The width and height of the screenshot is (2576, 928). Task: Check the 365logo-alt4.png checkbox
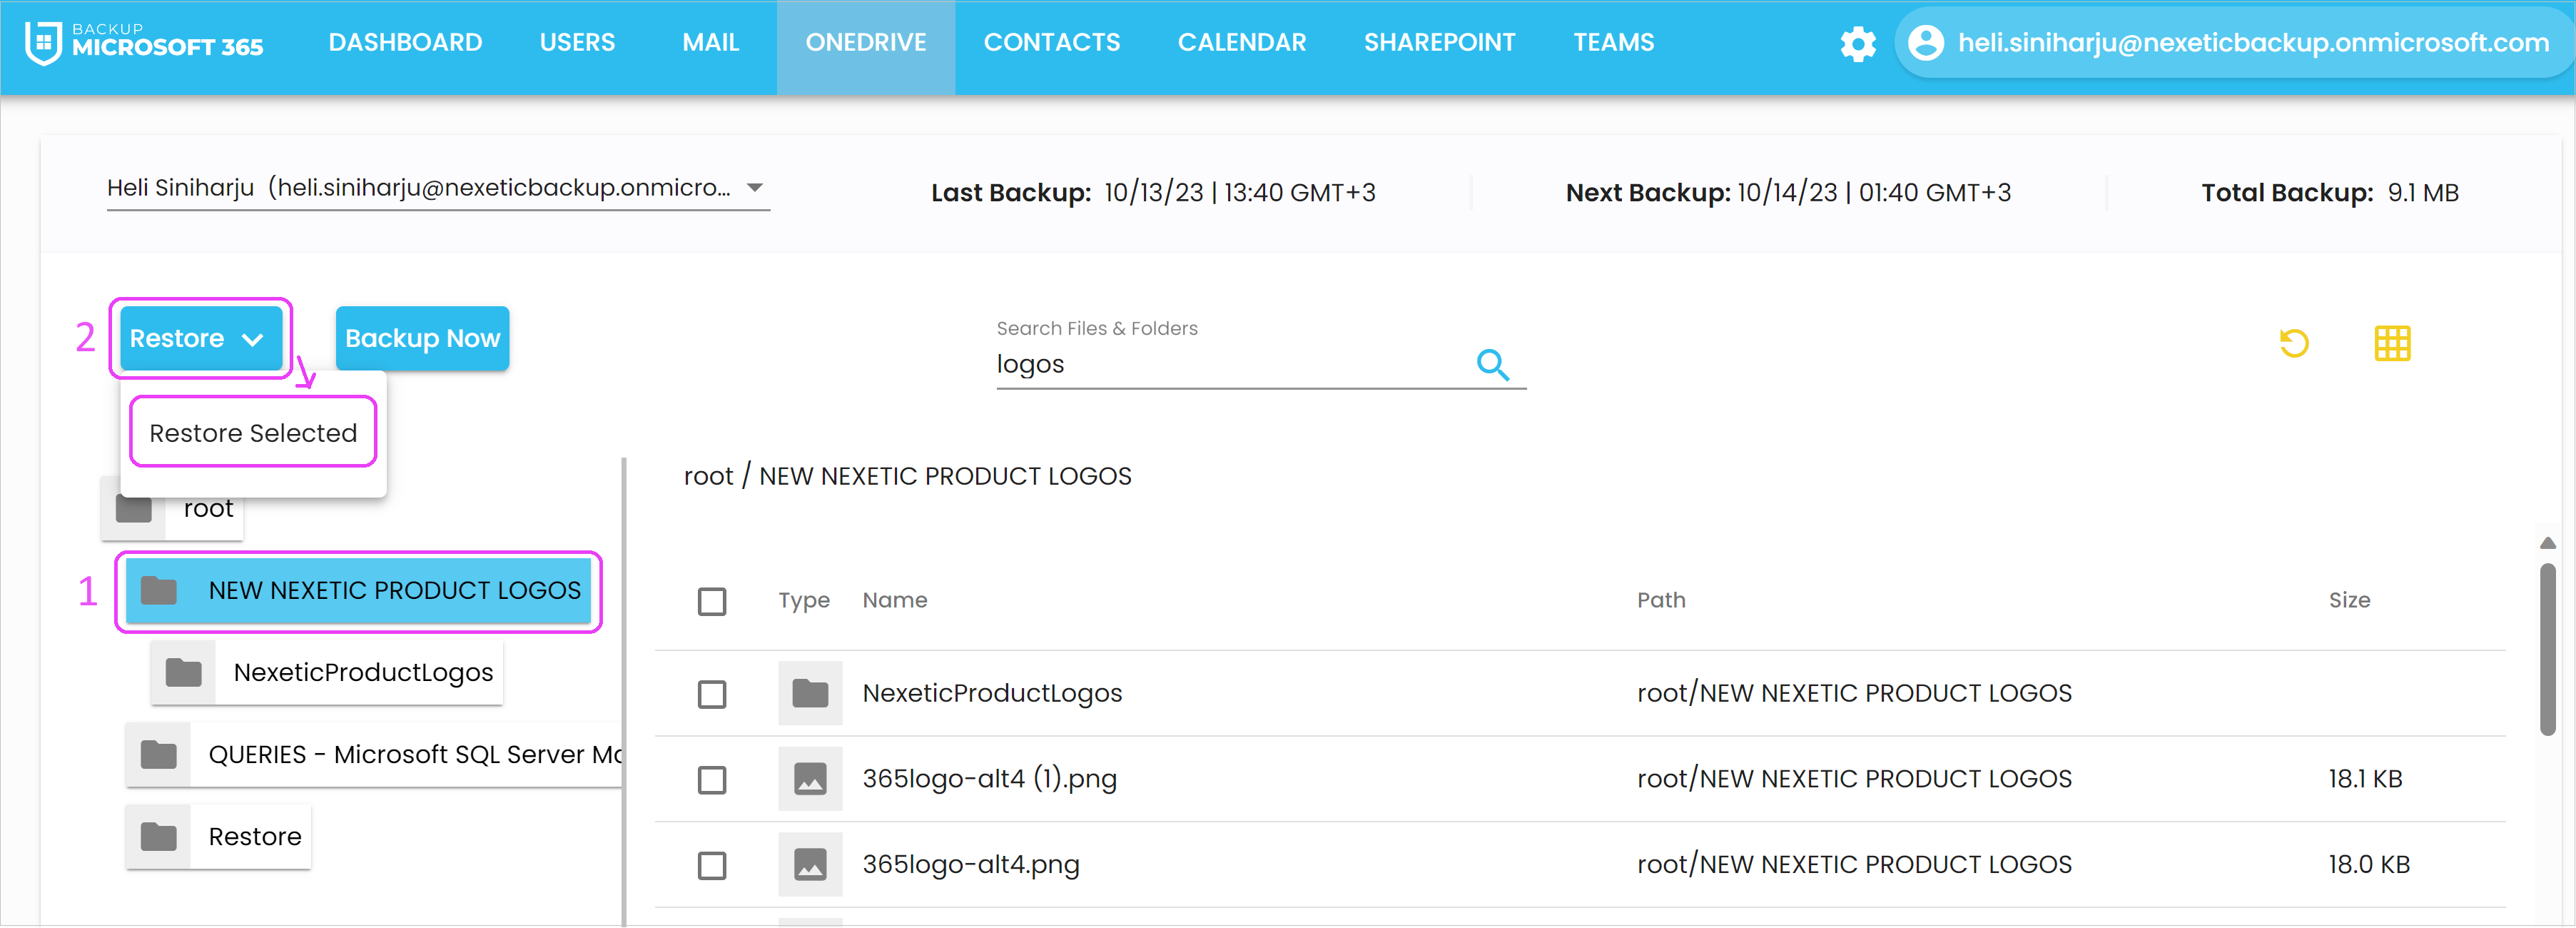[712, 866]
